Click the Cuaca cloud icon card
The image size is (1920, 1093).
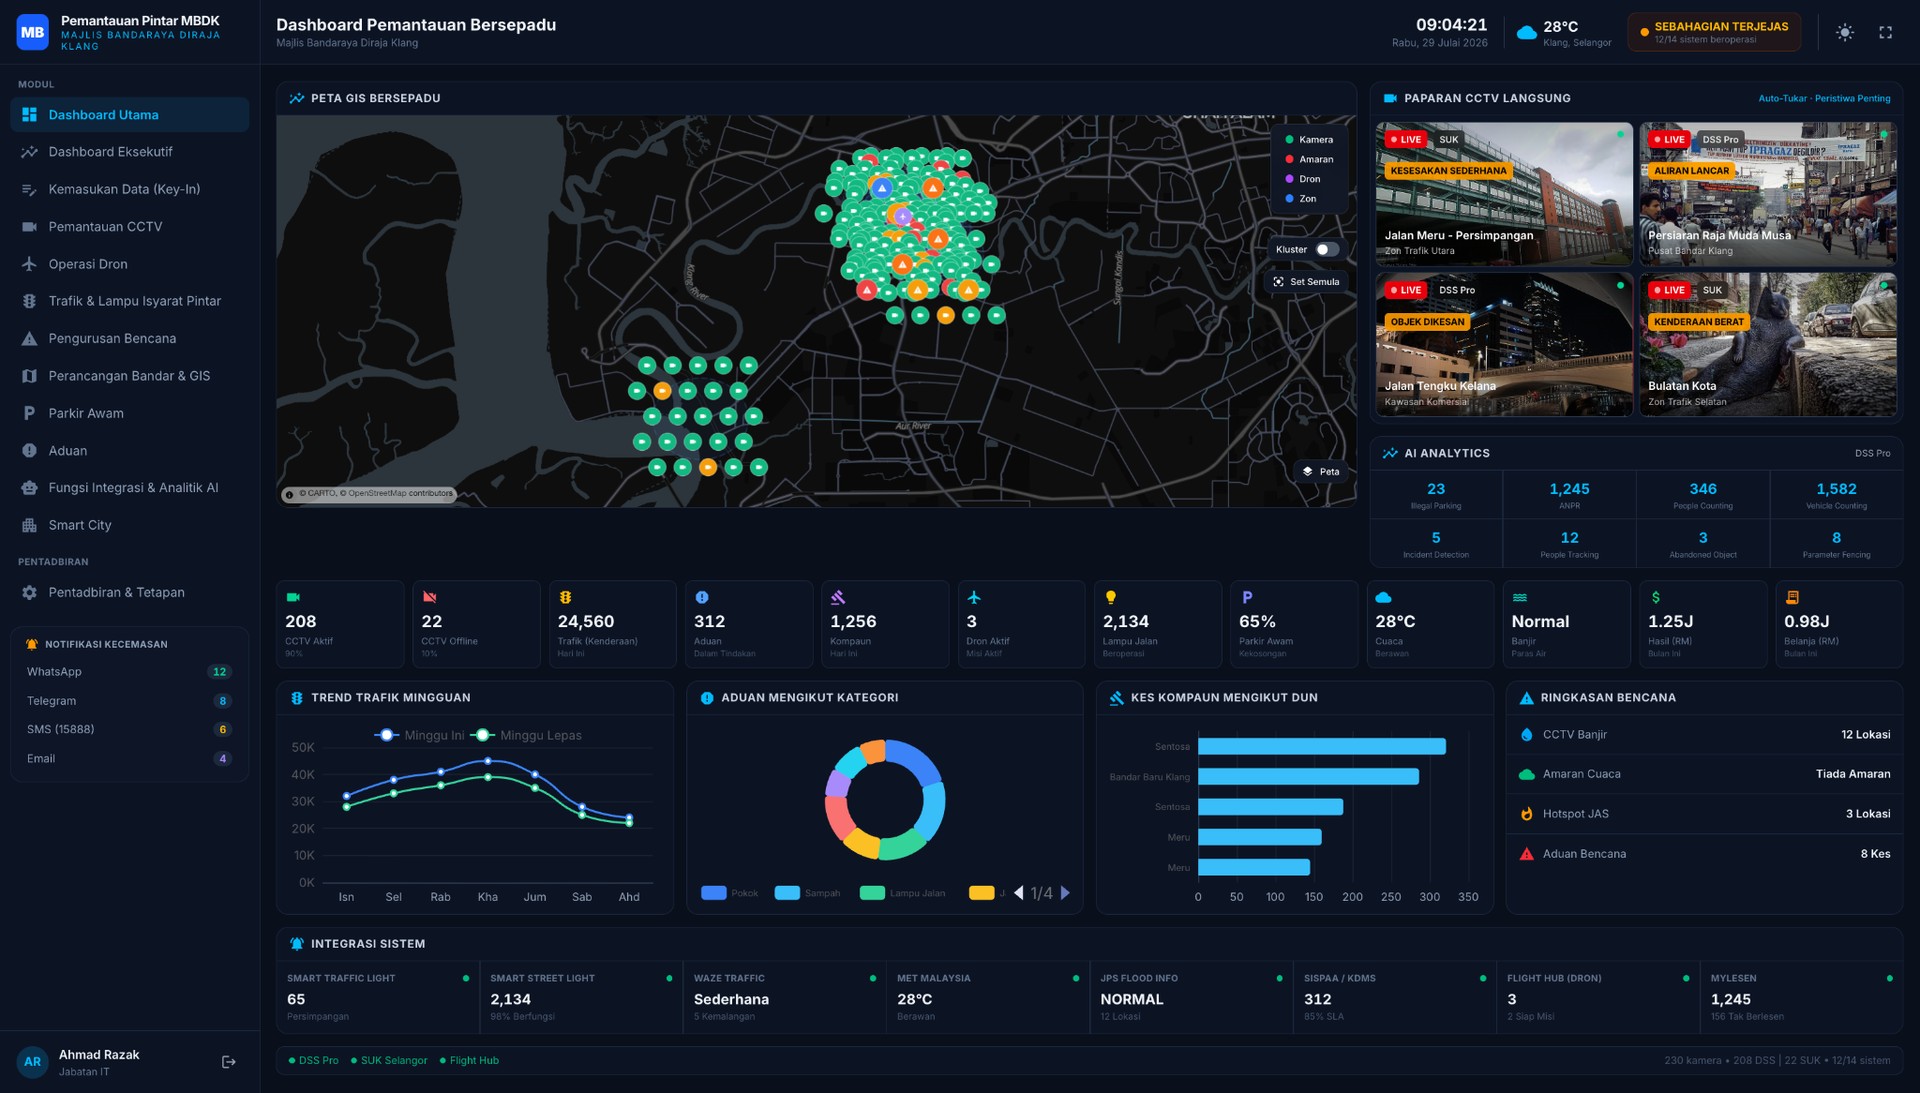point(1429,624)
